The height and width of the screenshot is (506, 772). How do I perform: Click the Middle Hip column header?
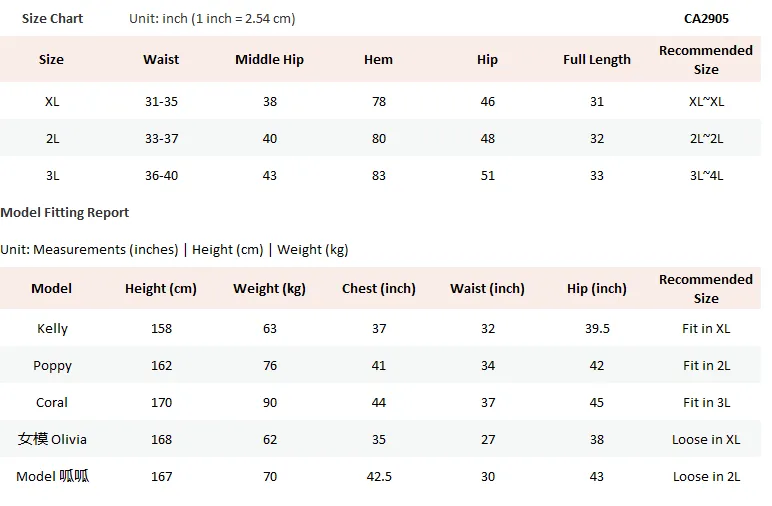pos(269,60)
